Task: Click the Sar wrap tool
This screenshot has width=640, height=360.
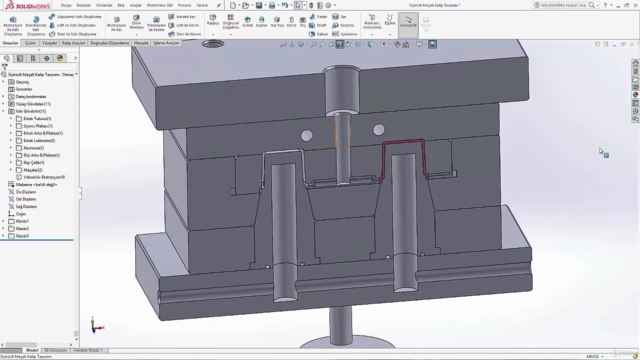Action: point(339,17)
